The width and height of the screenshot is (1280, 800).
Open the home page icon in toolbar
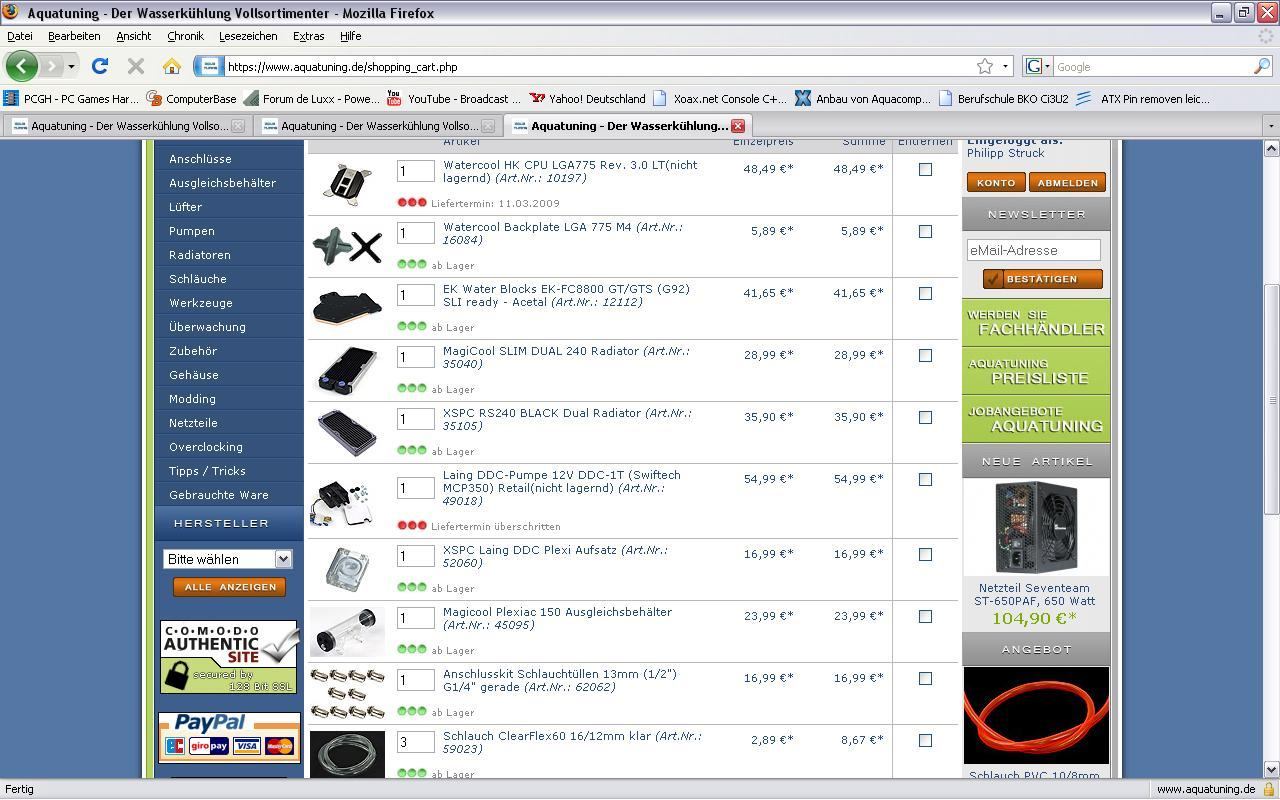click(x=171, y=66)
